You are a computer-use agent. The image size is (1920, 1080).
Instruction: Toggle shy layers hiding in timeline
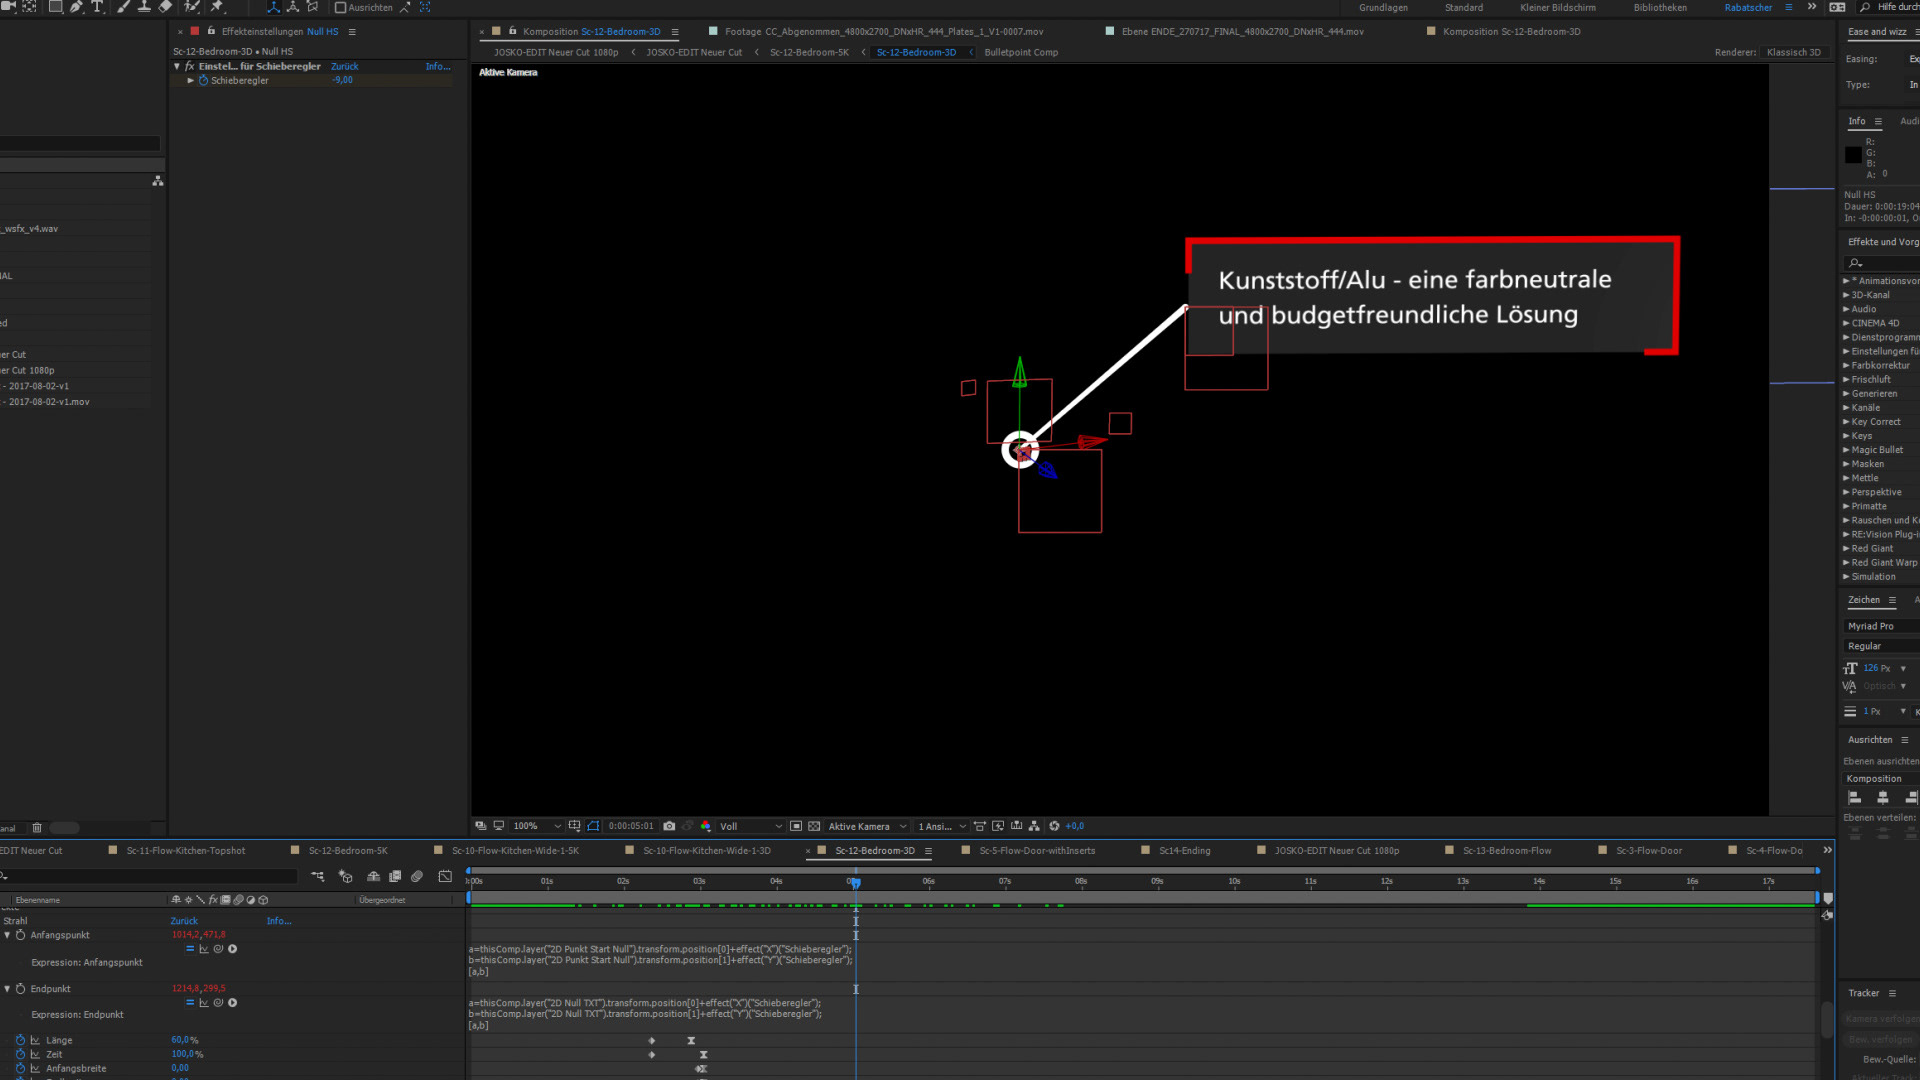click(x=373, y=876)
